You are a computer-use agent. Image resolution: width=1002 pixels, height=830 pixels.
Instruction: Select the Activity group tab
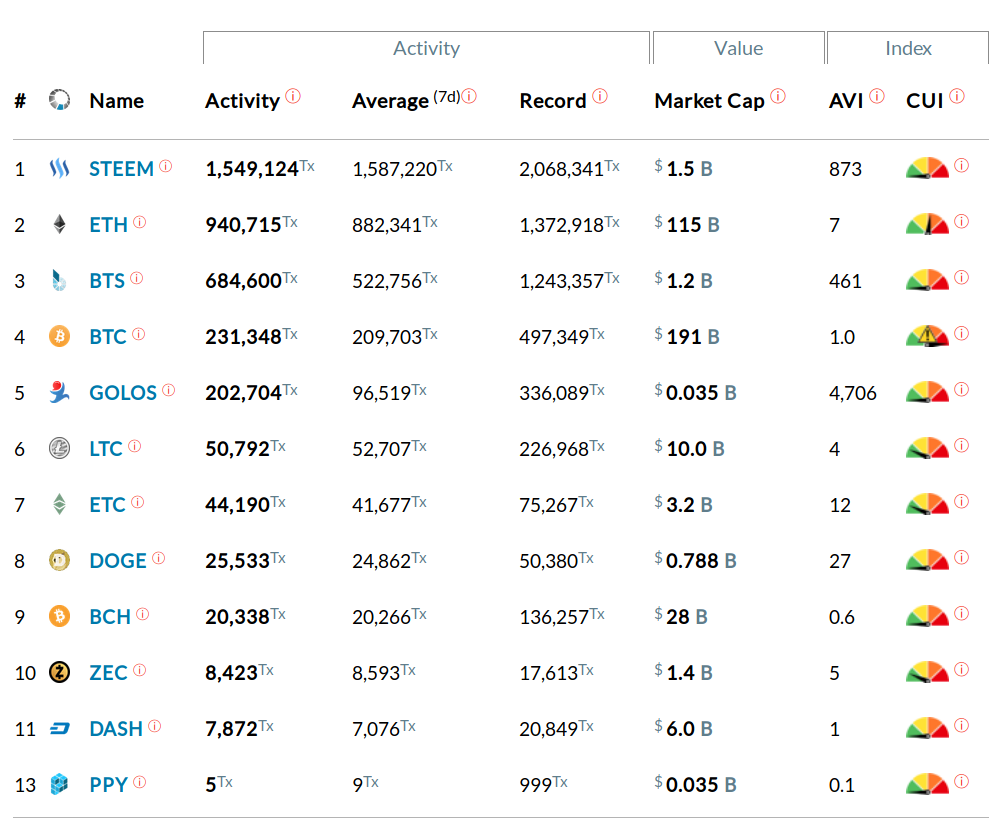coord(426,48)
